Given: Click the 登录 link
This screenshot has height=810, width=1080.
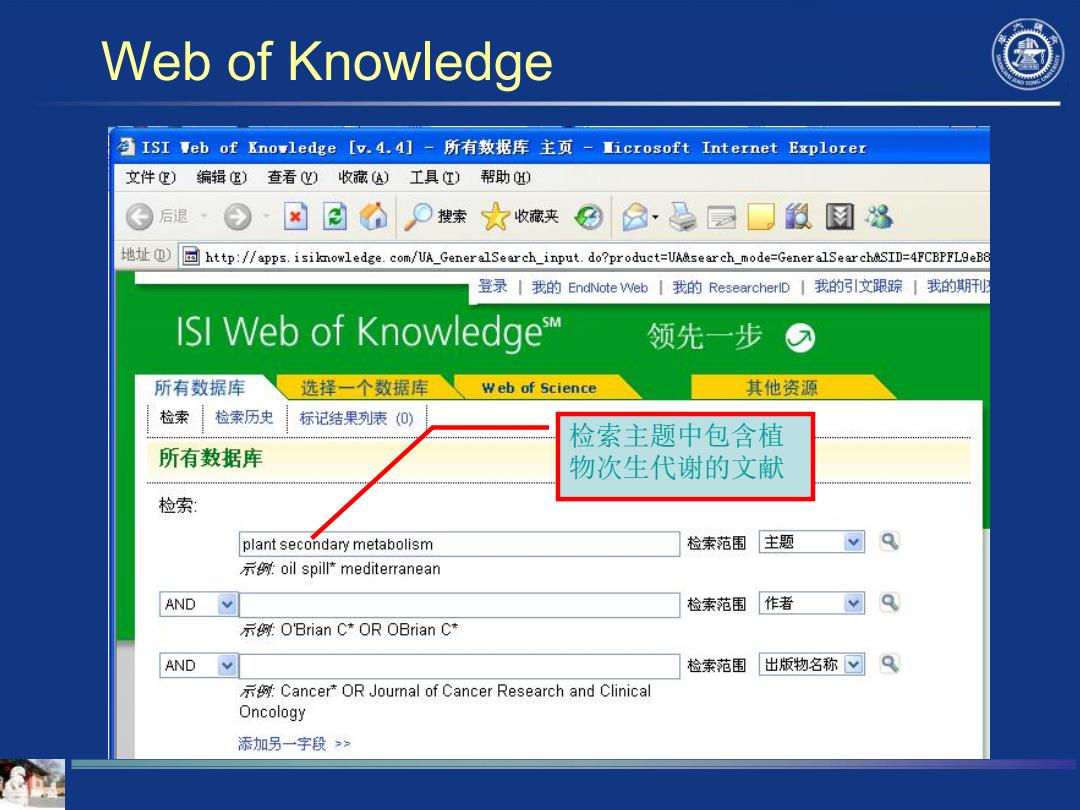Looking at the screenshot, I should 492,287.
